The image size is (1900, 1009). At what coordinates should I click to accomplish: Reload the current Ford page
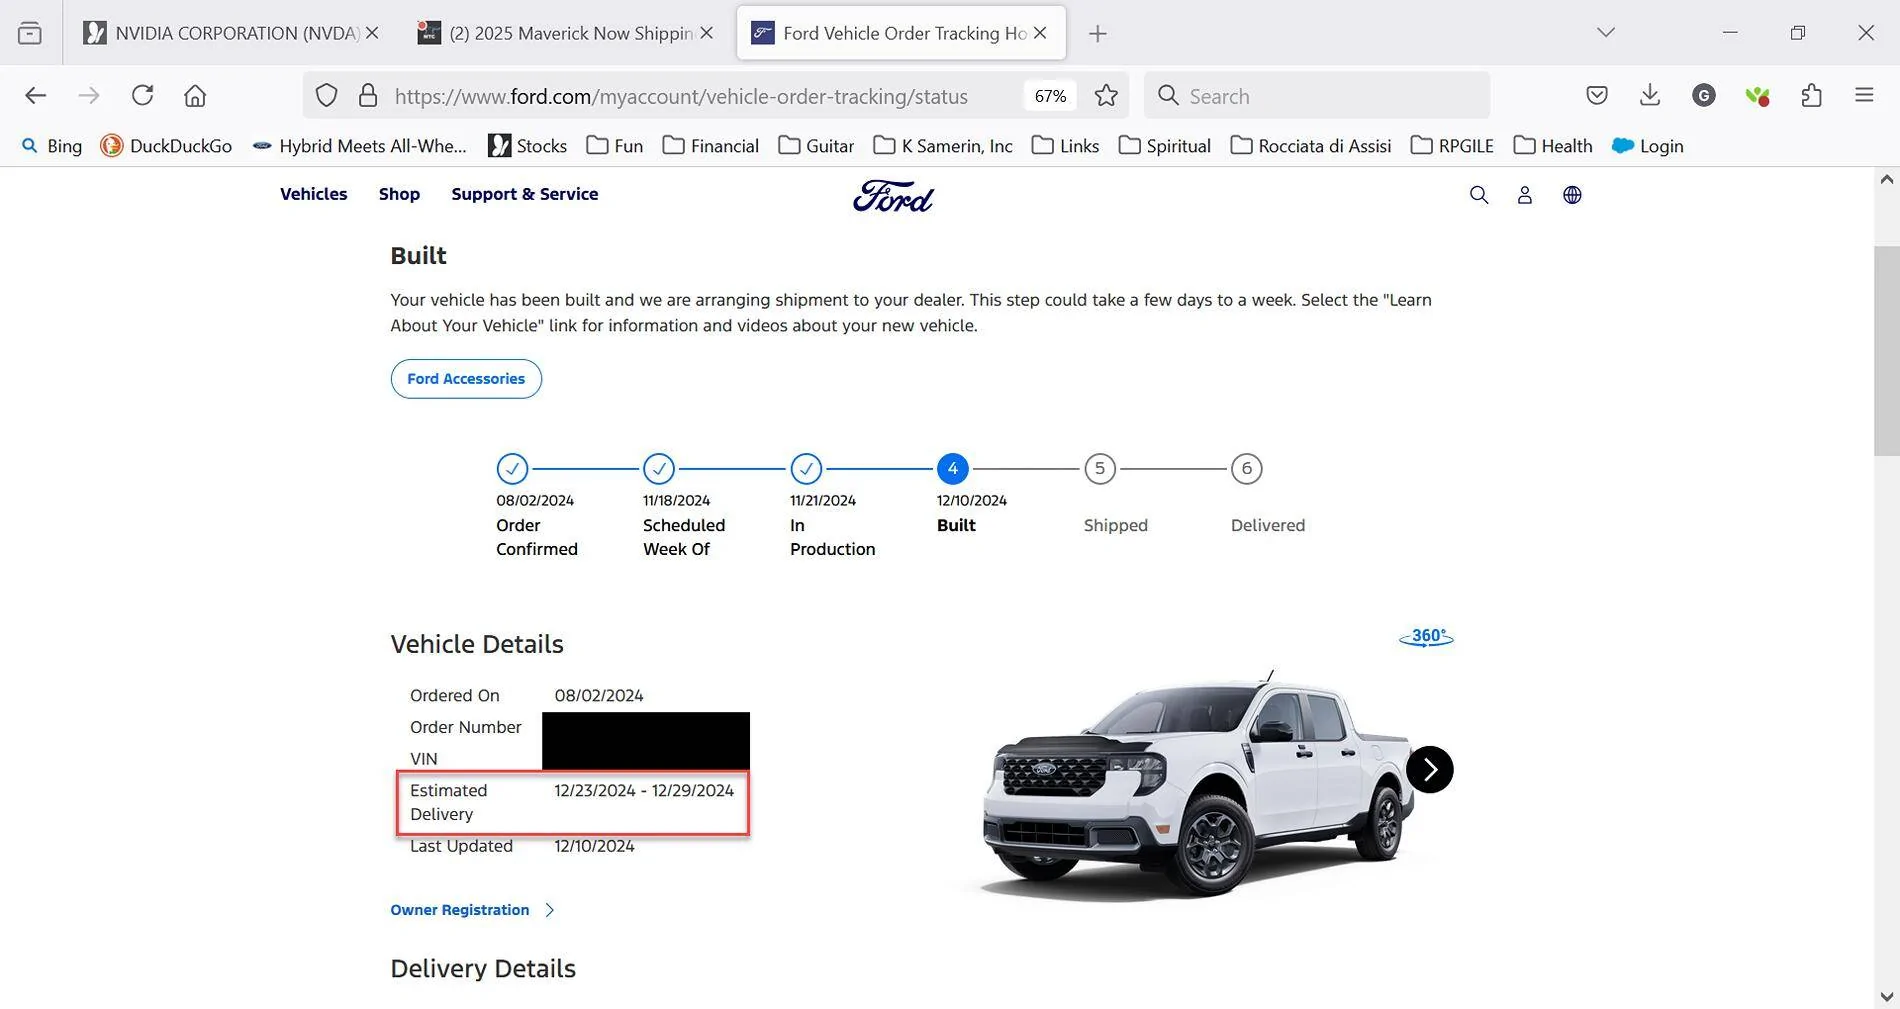pos(142,96)
